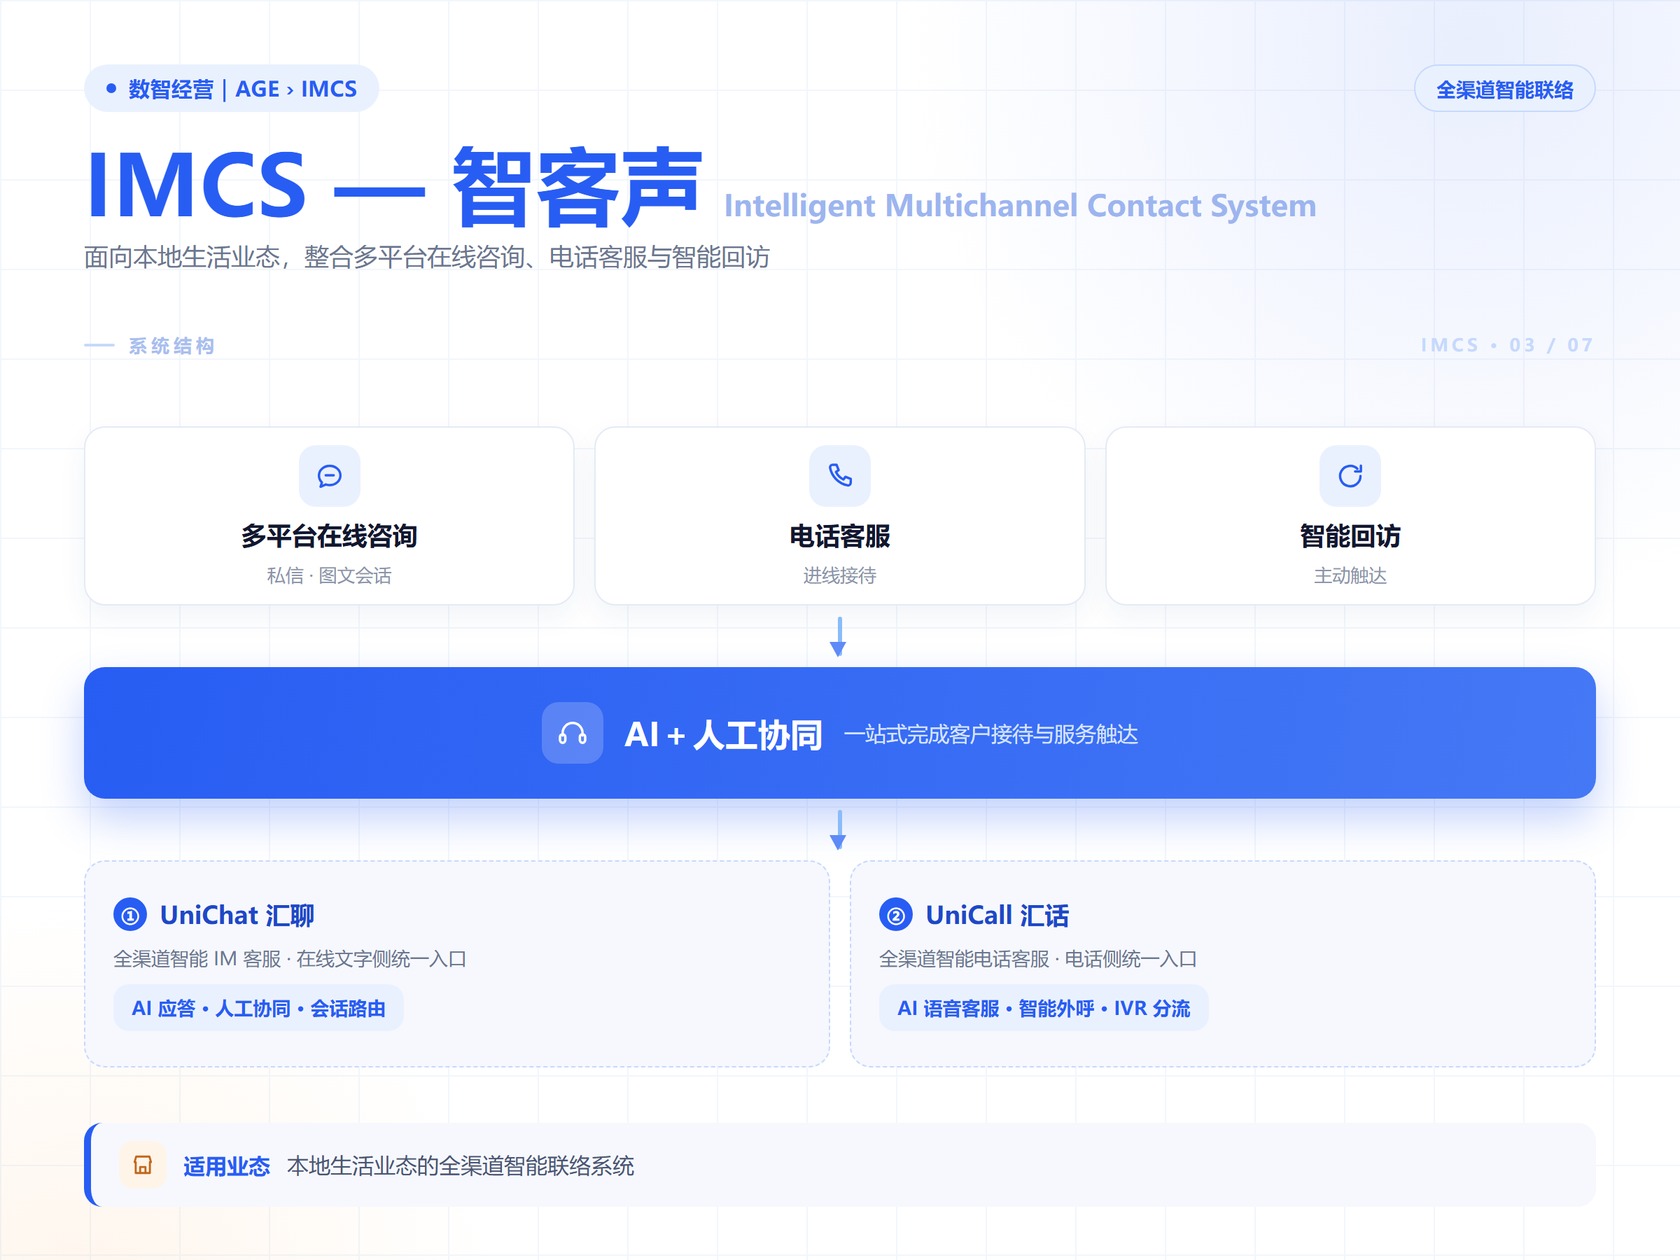Screen dimensions: 1680x1260
Task: Click the UniCall 汇话 heading
Action: pos(997,915)
